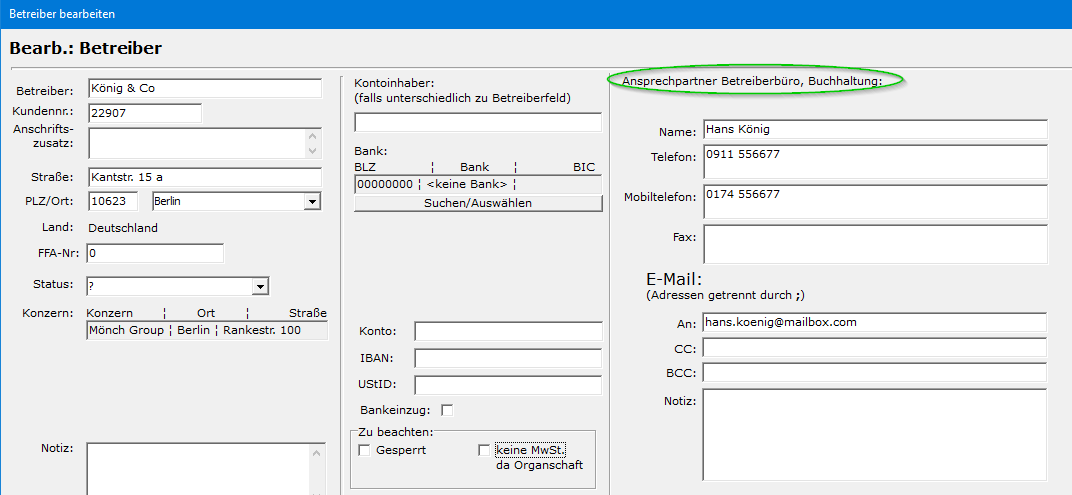Select the Mobiltelefon text box

[874, 202]
